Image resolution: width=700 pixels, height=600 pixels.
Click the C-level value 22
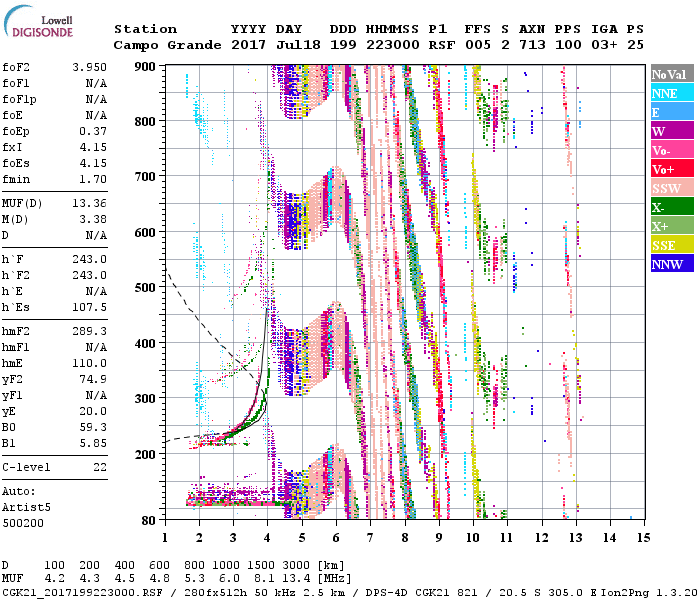[x=99, y=466]
